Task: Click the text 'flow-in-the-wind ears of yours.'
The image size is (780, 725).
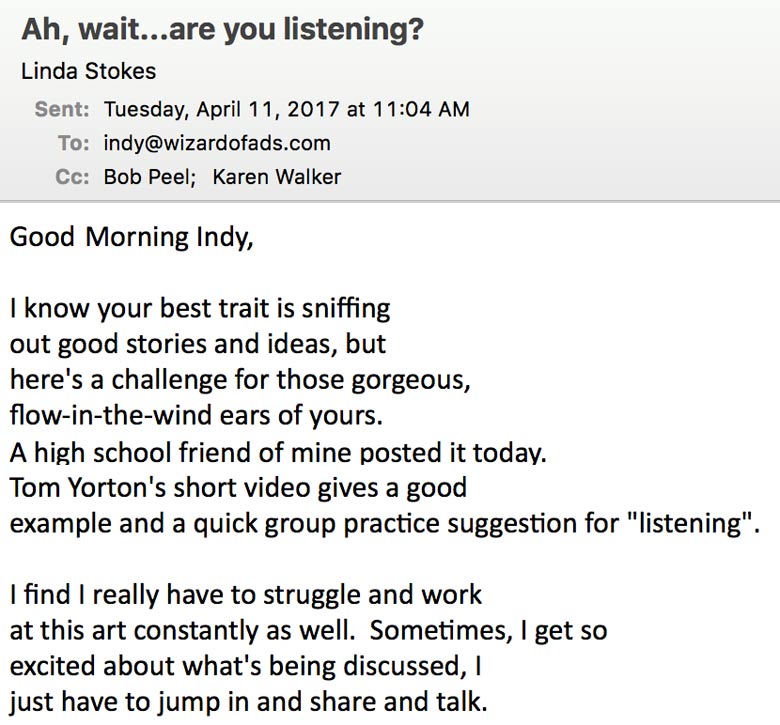Action: [x=196, y=415]
